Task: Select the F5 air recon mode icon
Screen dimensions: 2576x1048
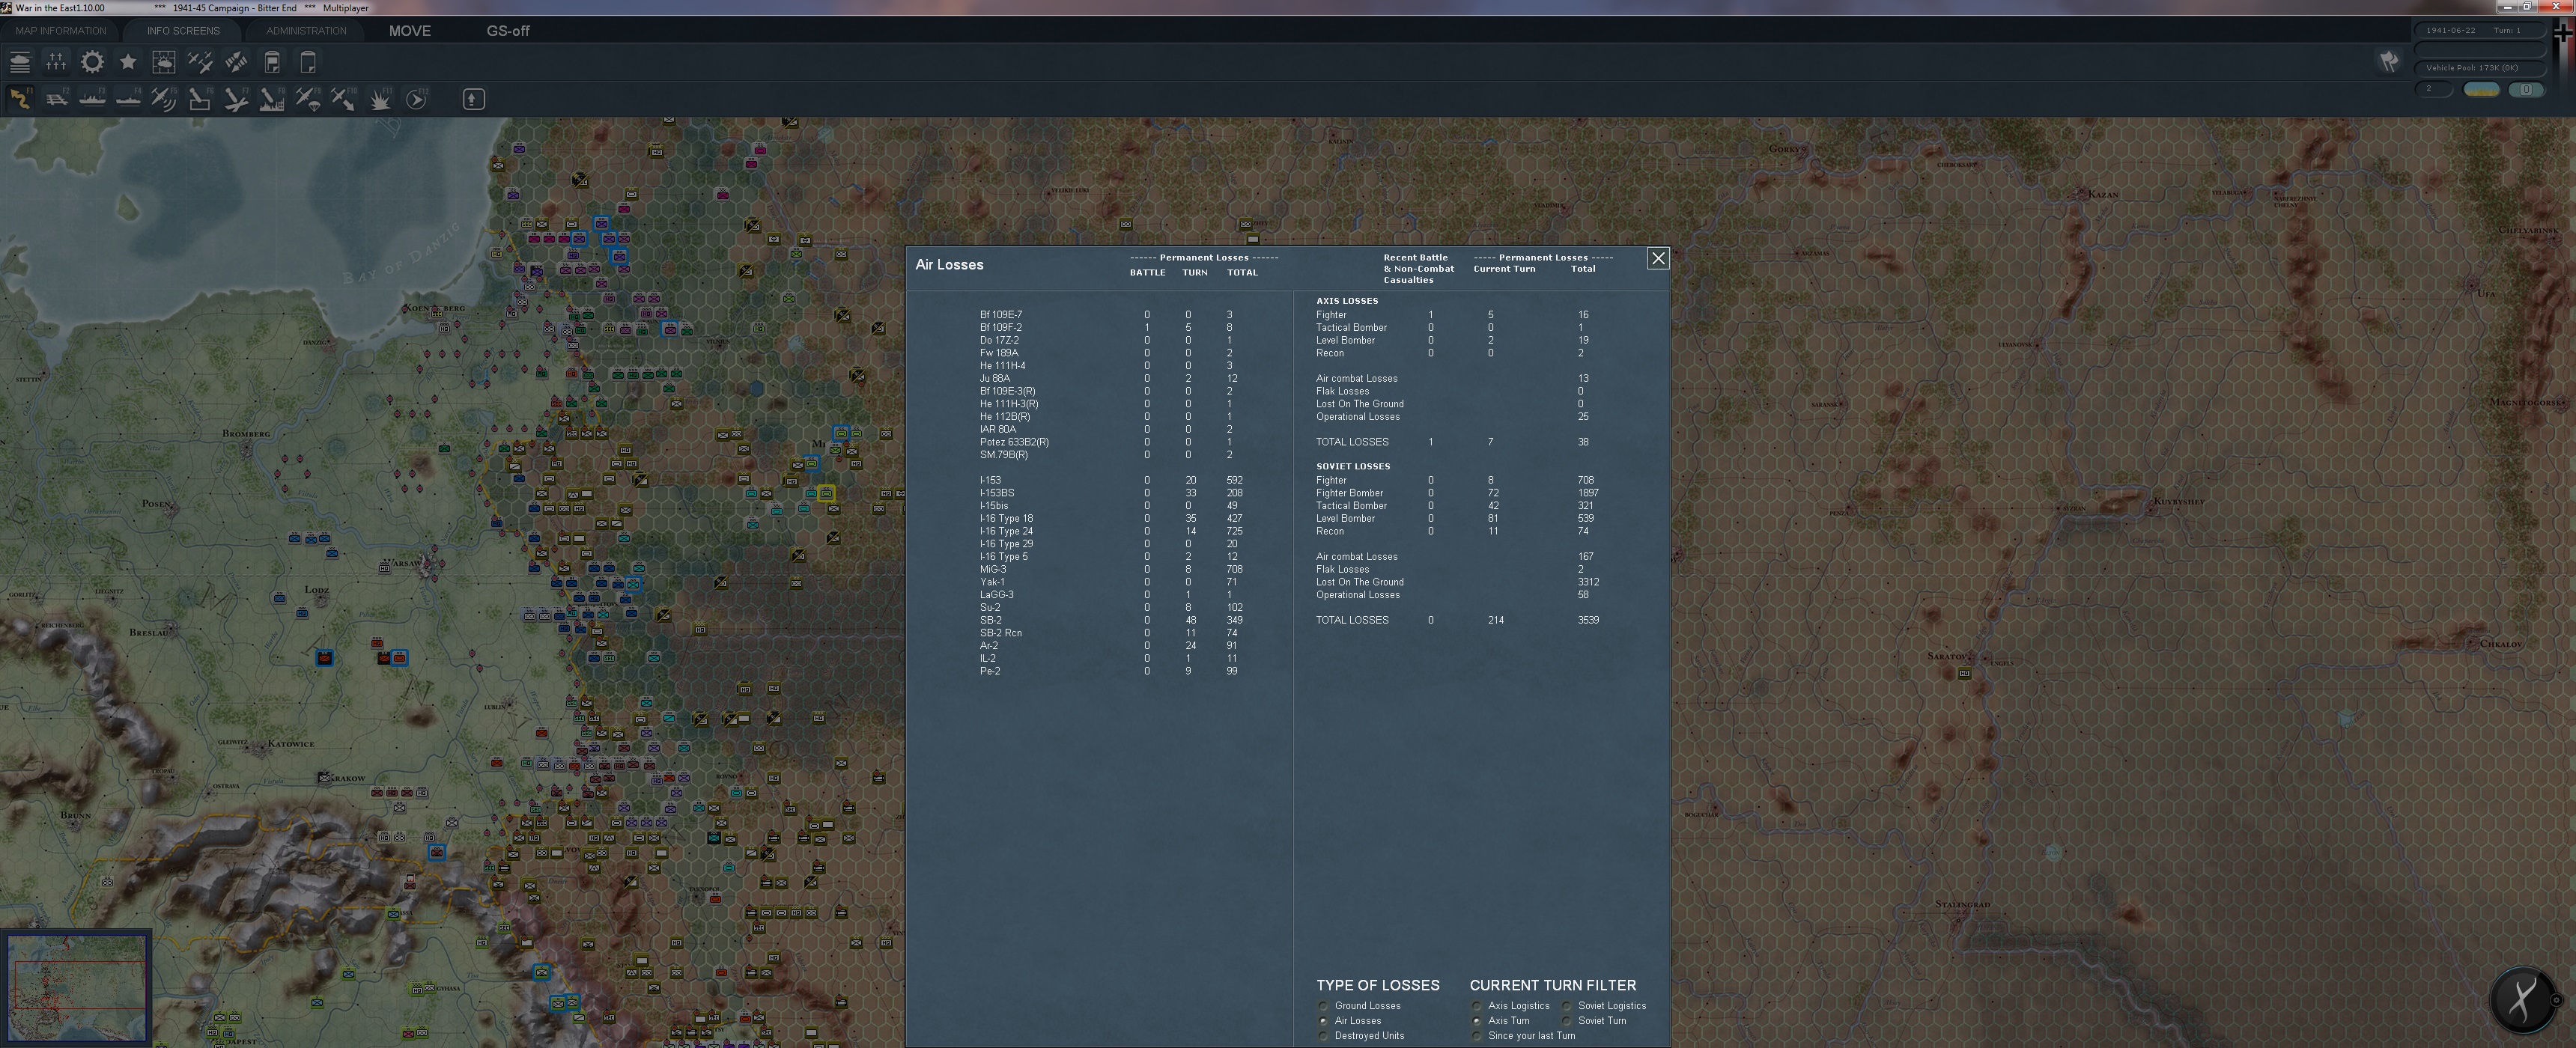Action: 164,99
